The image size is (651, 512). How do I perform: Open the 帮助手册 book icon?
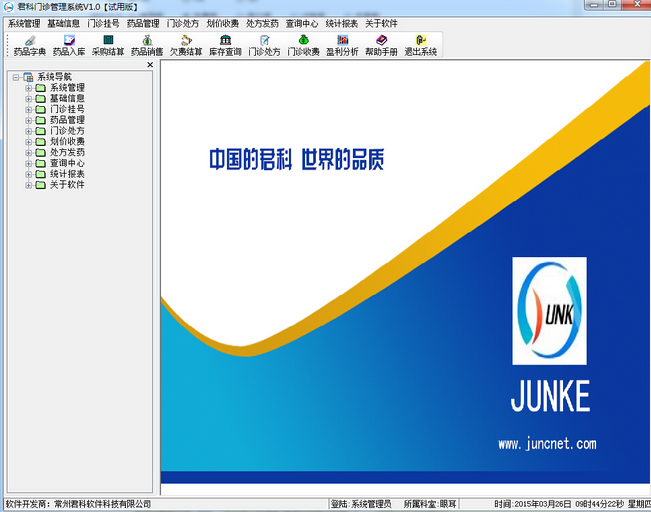(382, 45)
